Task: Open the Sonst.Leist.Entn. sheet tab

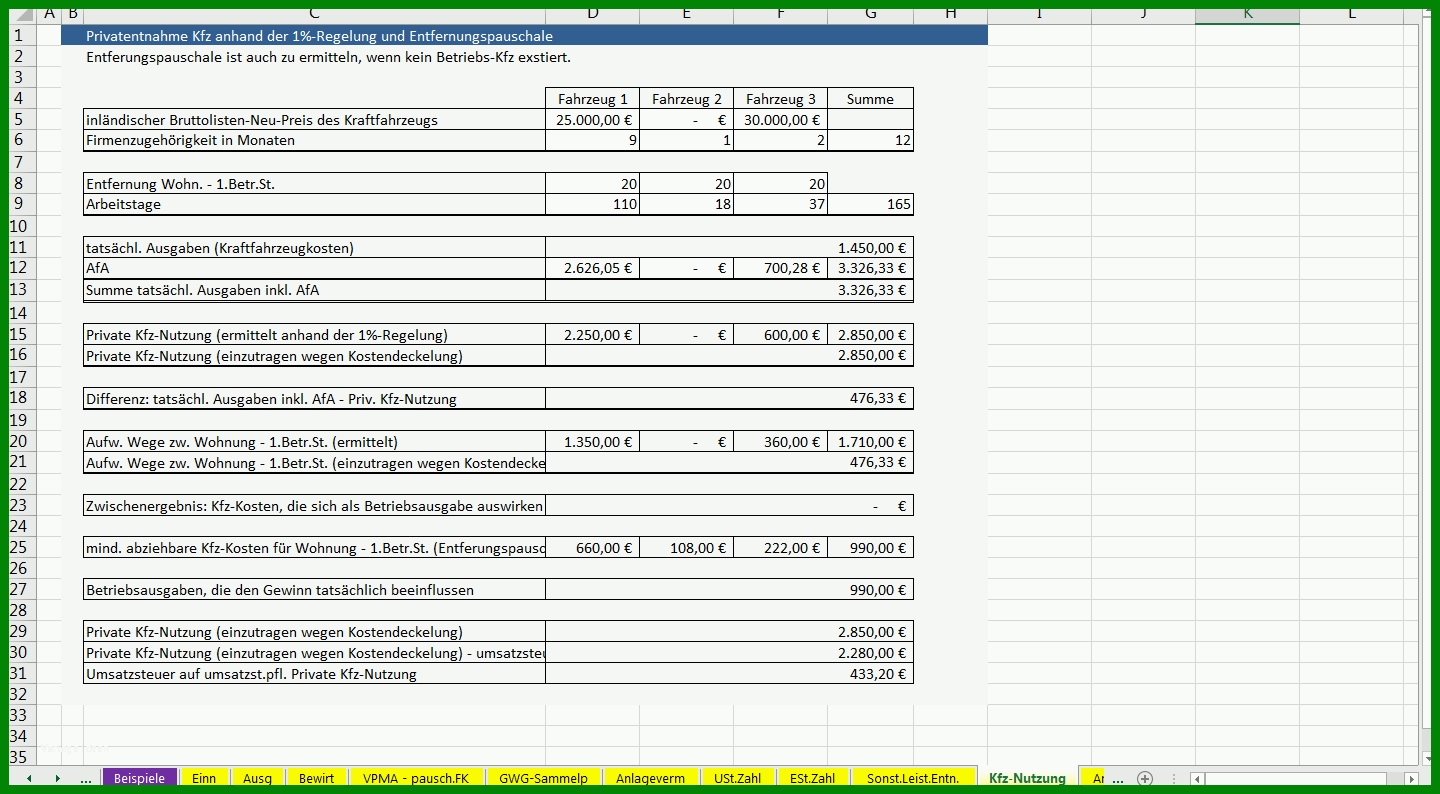Action: [913, 778]
